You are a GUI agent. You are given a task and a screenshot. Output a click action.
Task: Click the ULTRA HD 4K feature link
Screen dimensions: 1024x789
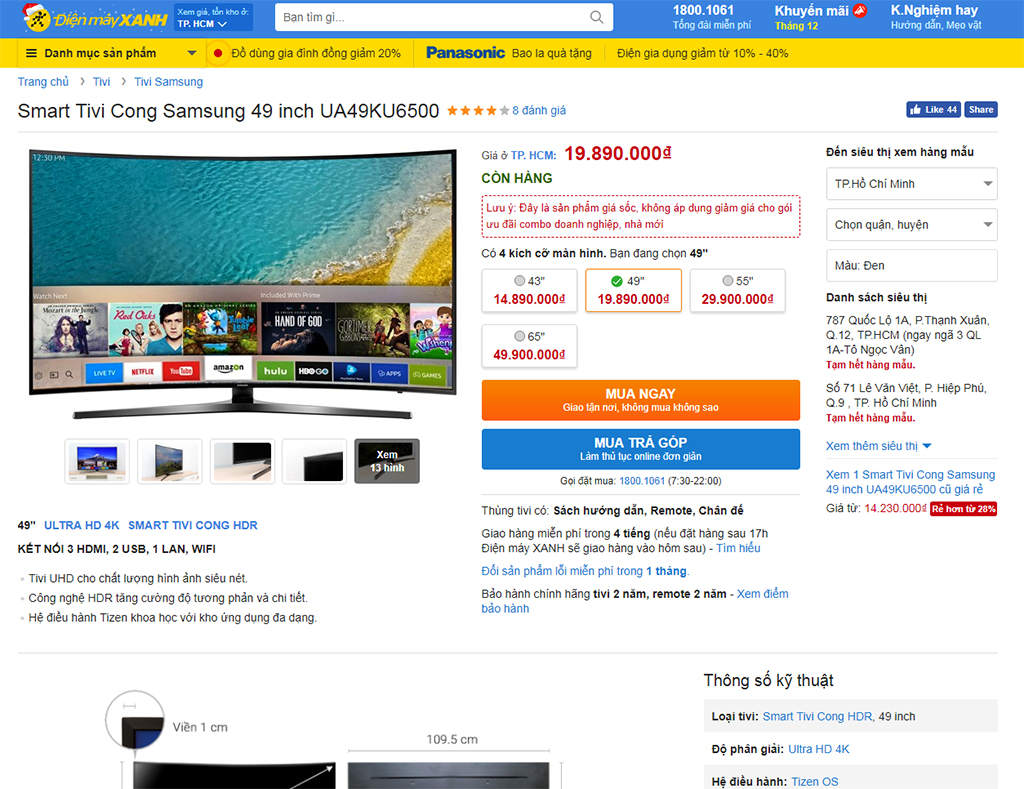82,525
